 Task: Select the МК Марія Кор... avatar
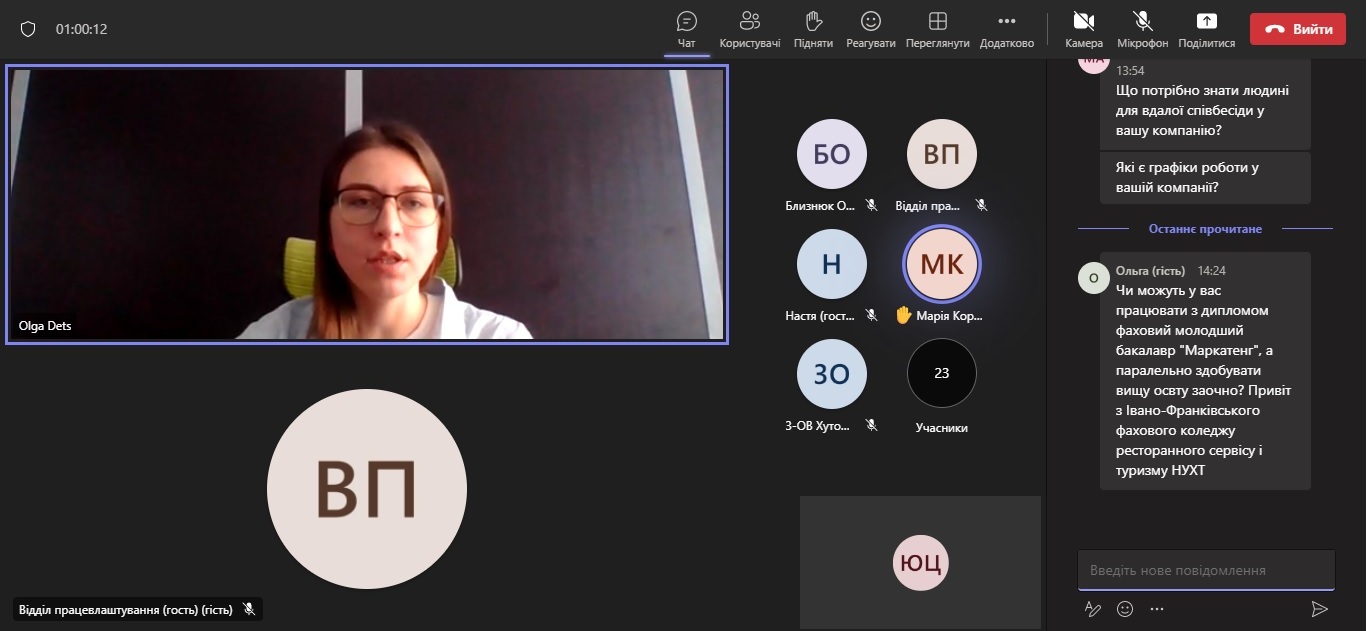[x=942, y=264]
